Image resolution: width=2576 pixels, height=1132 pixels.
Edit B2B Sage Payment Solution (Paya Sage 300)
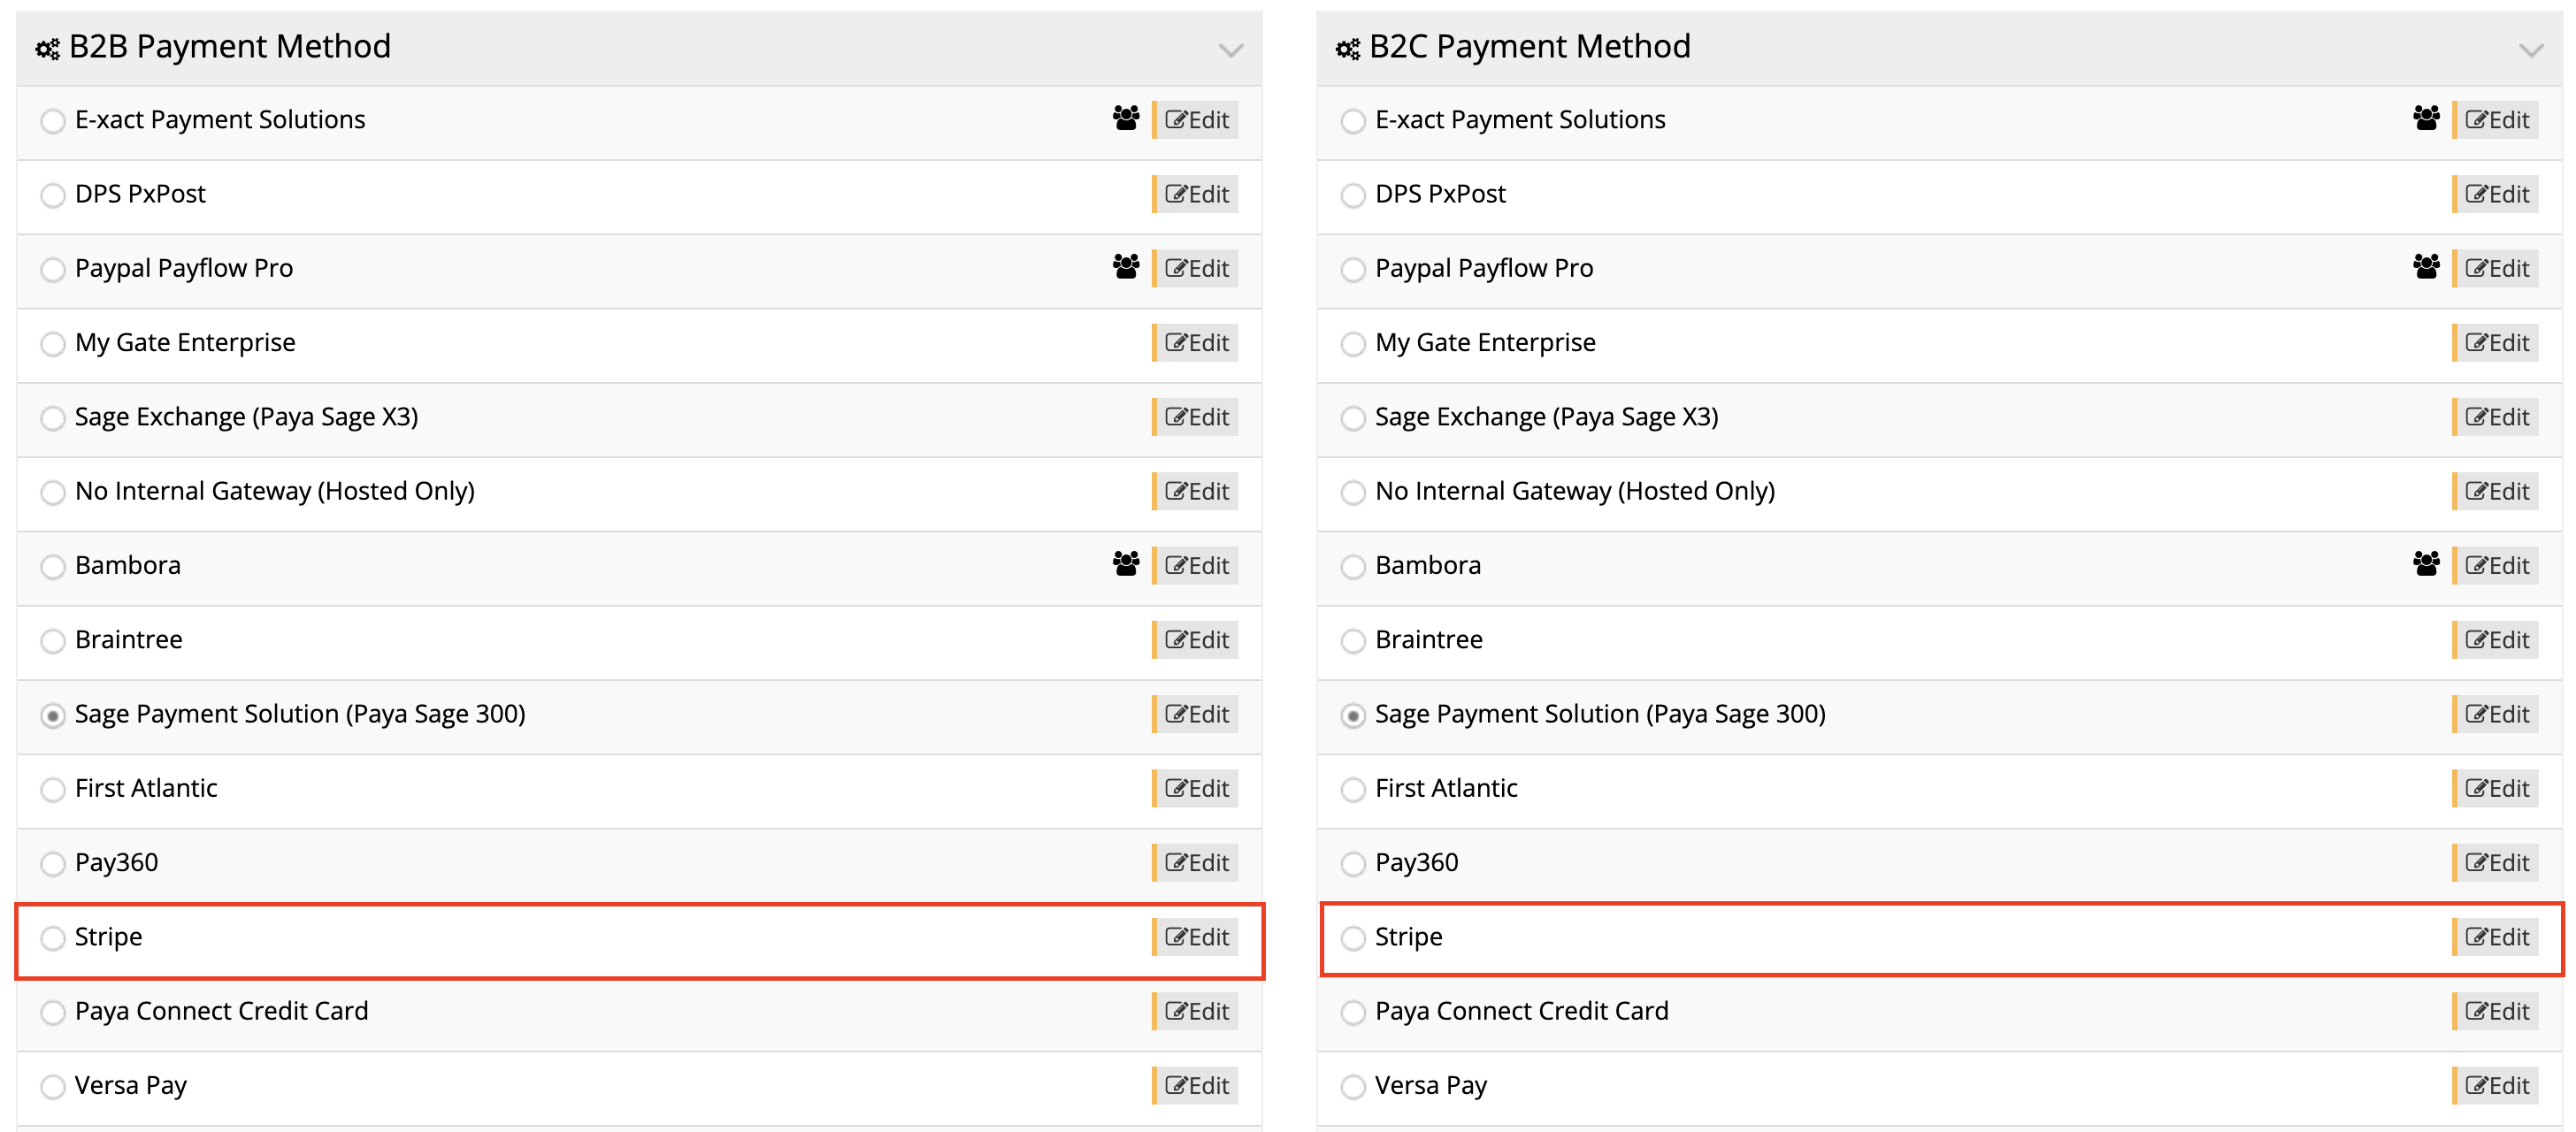(1196, 714)
